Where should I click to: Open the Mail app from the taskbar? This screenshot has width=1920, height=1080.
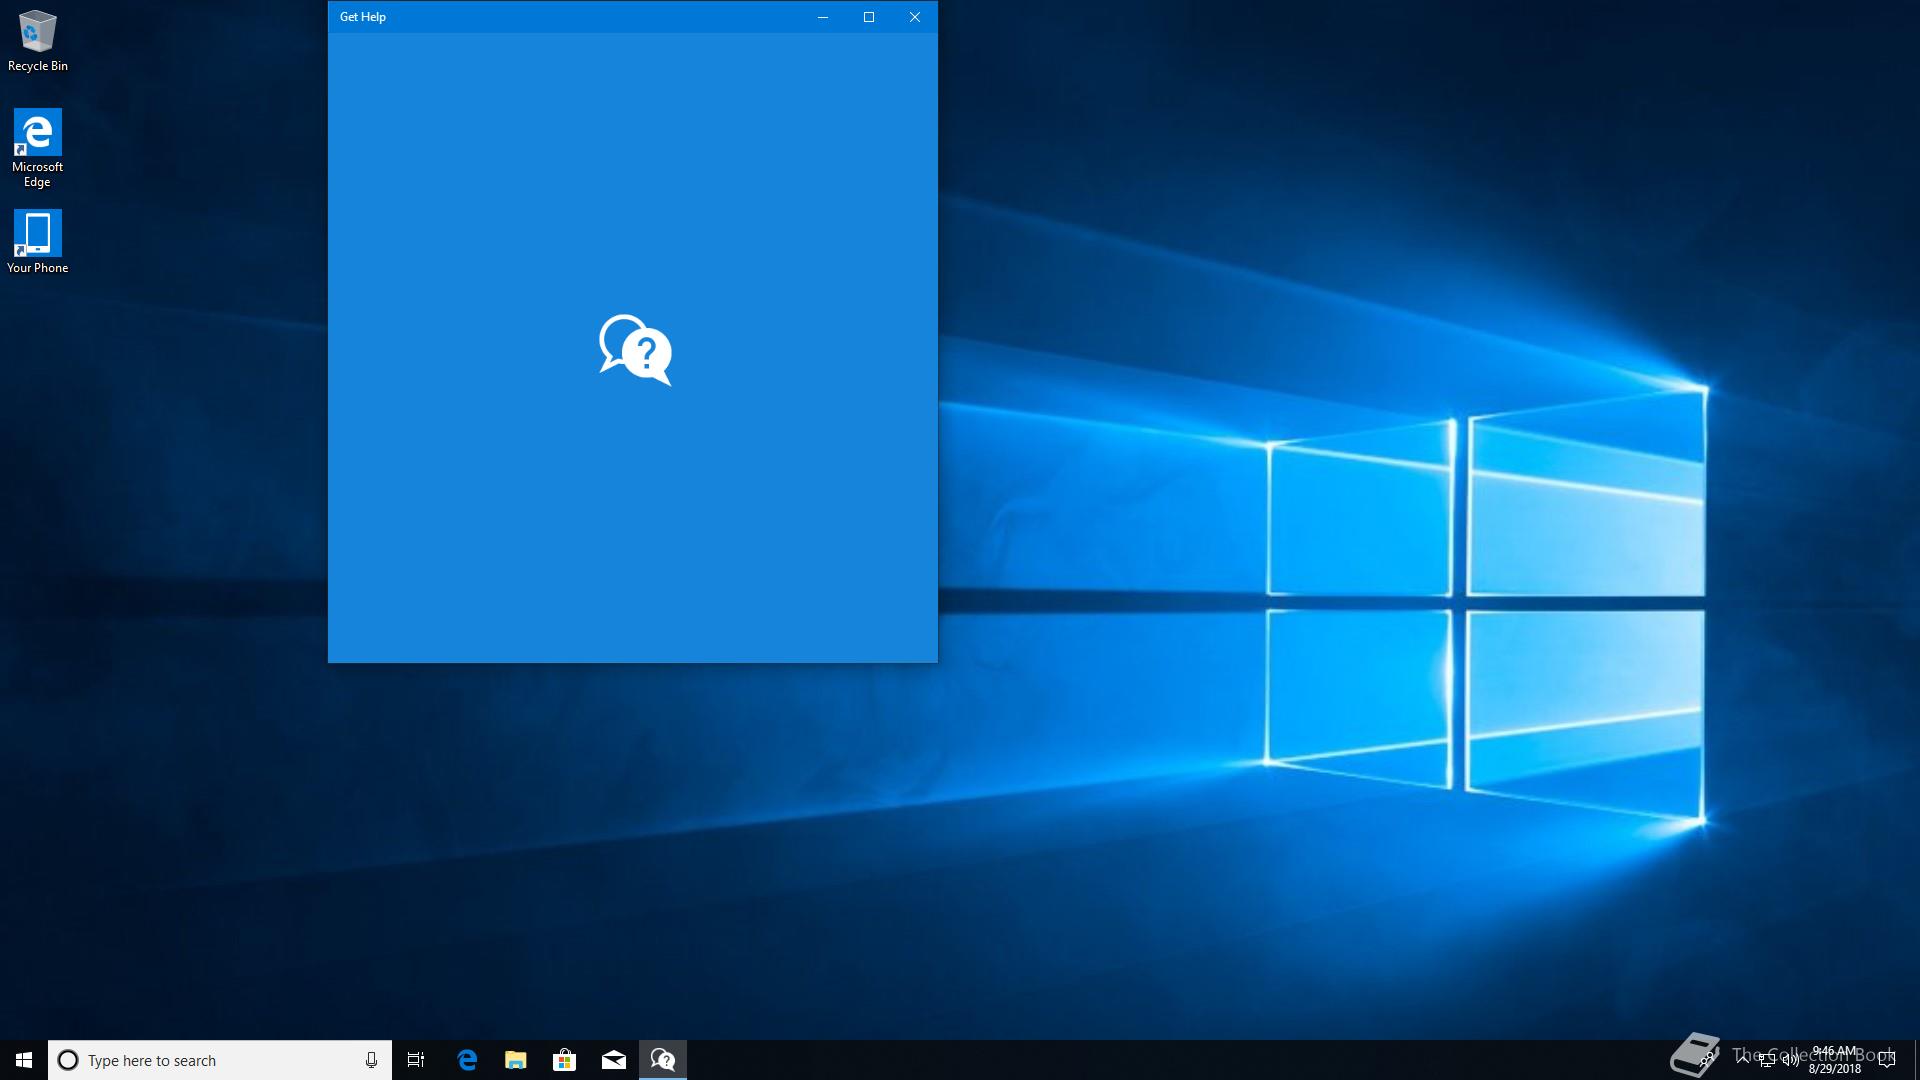click(x=614, y=1060)
